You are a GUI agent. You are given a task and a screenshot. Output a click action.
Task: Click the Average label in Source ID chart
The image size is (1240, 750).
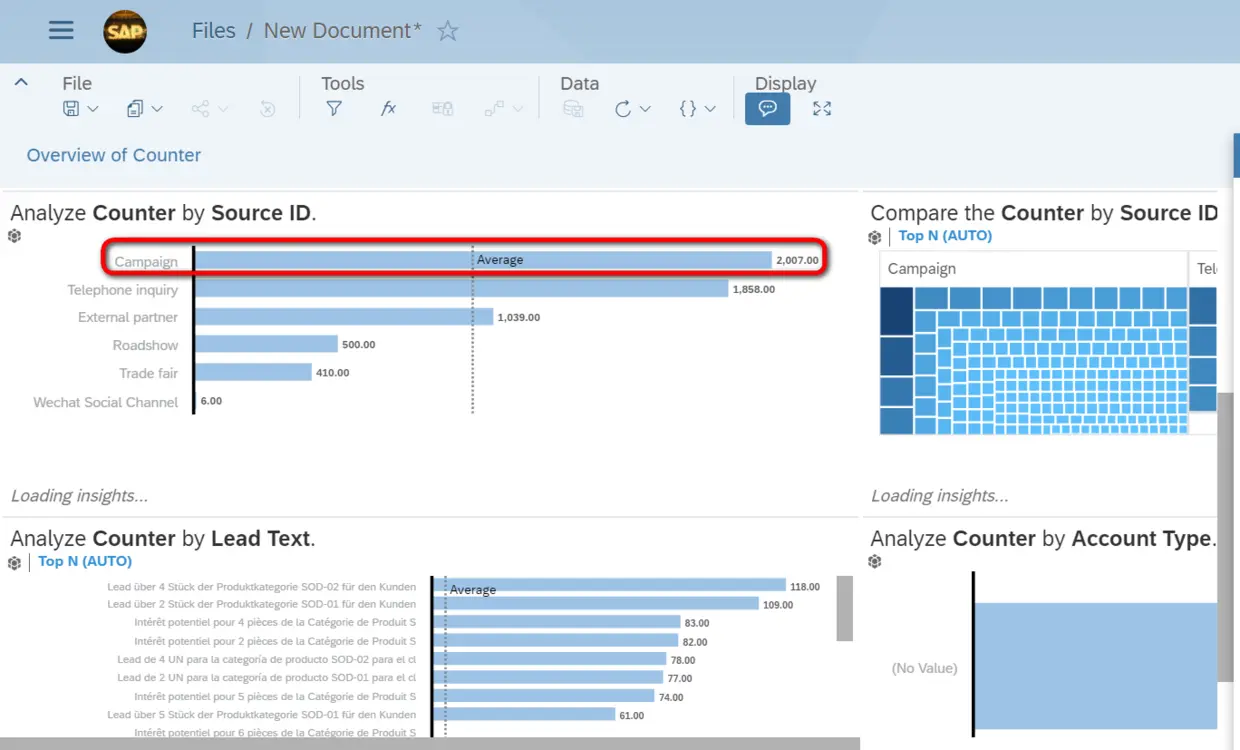(500, 260)
